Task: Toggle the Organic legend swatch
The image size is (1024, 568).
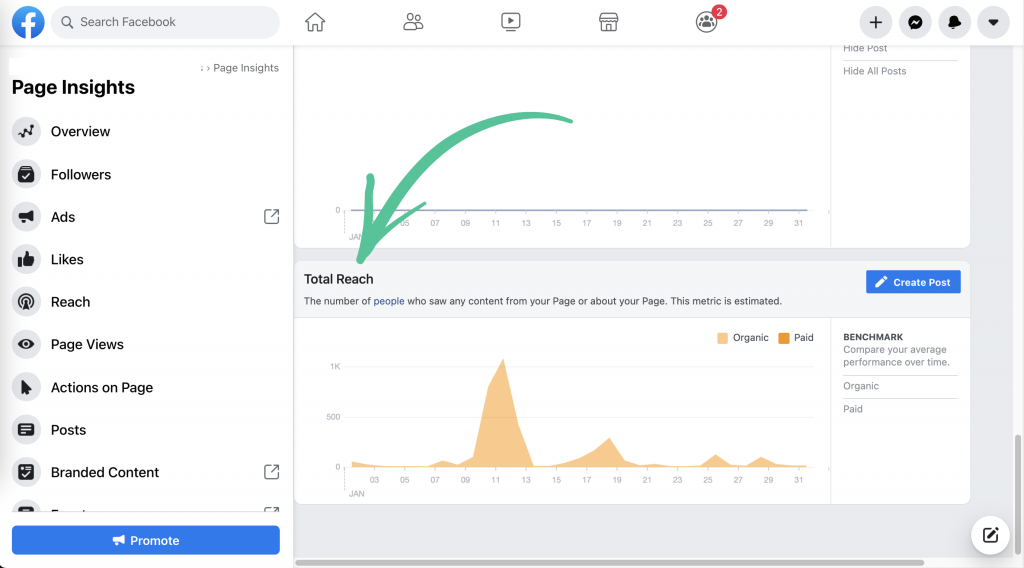Action: 722,338
